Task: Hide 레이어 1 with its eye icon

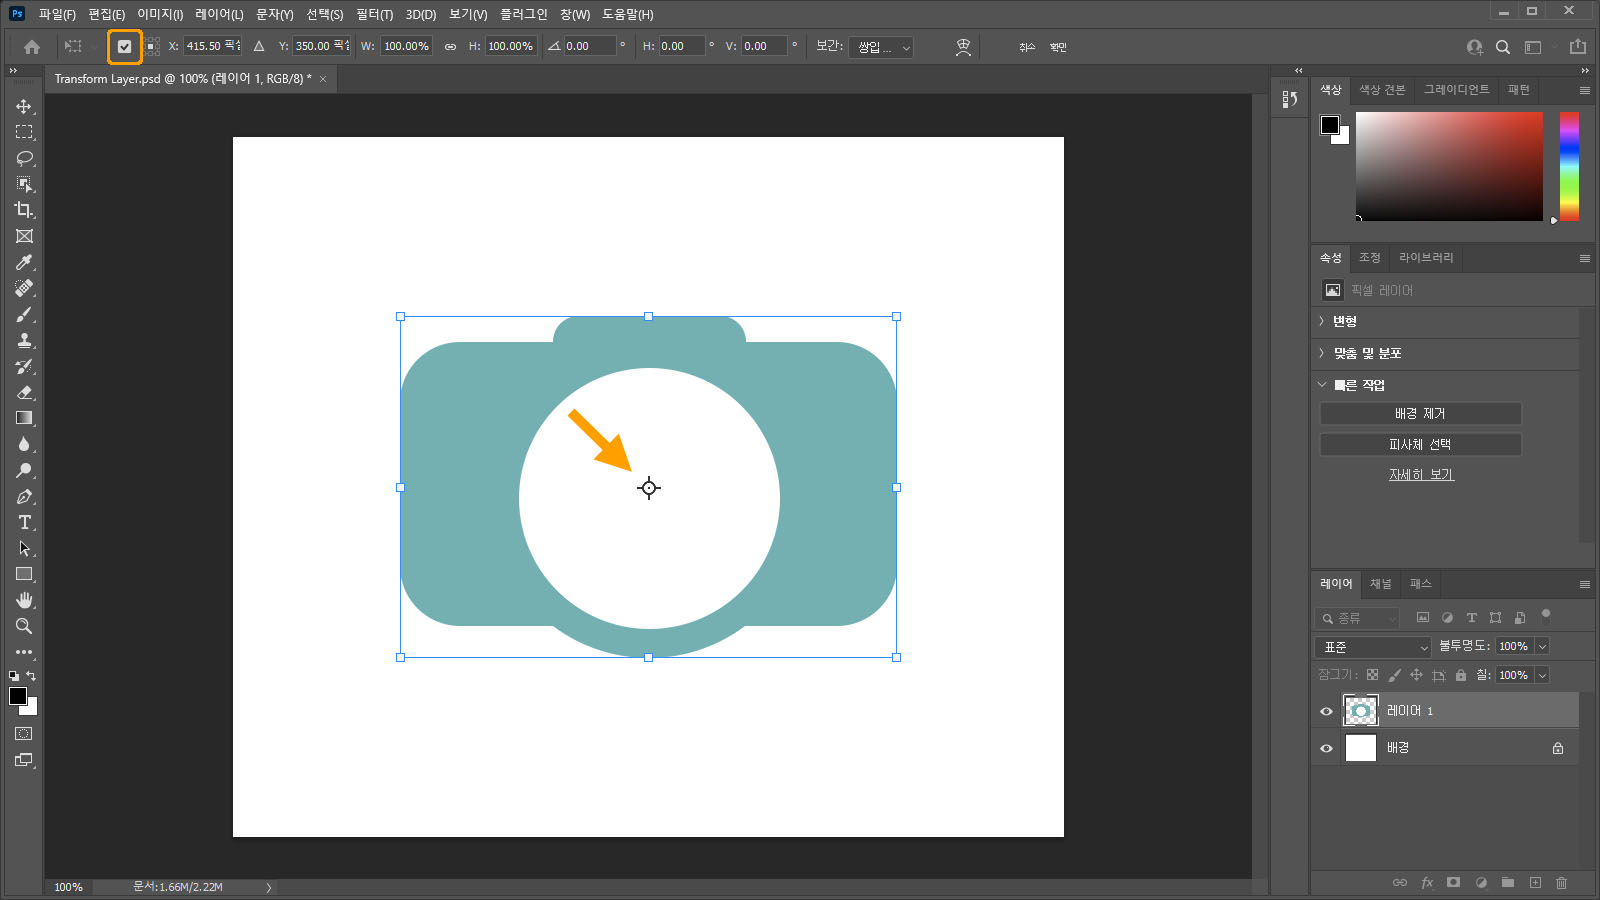Action: [1327, 711]
